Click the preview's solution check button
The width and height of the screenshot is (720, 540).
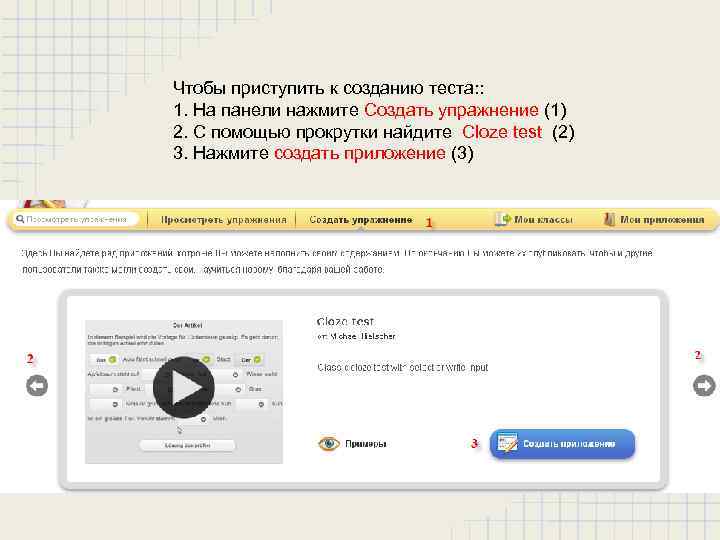point(187,445)
